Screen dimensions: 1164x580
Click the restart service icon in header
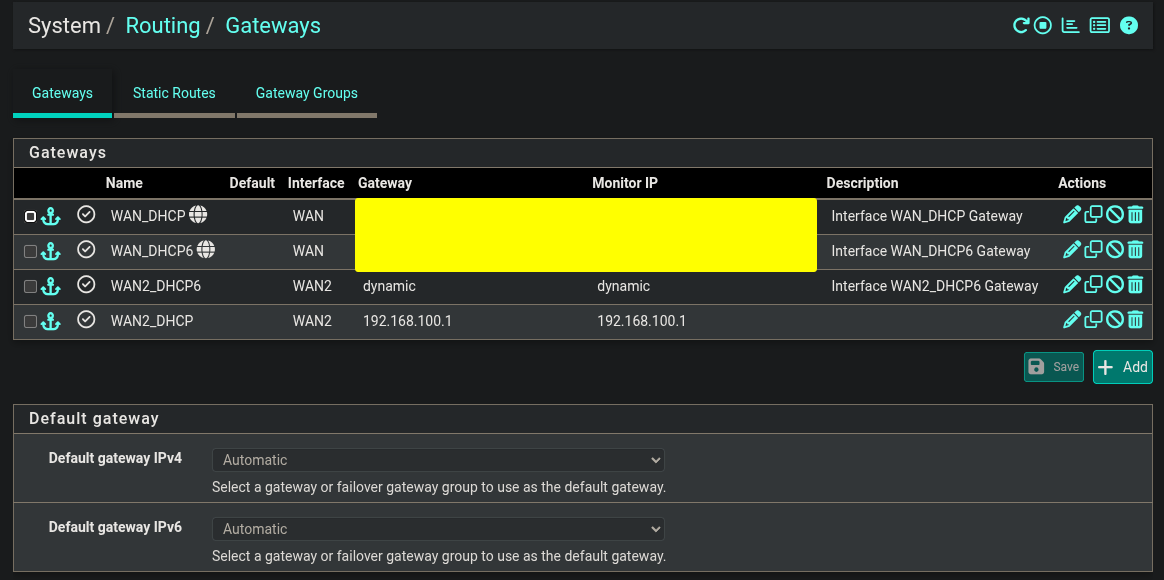click(1021, 26)
